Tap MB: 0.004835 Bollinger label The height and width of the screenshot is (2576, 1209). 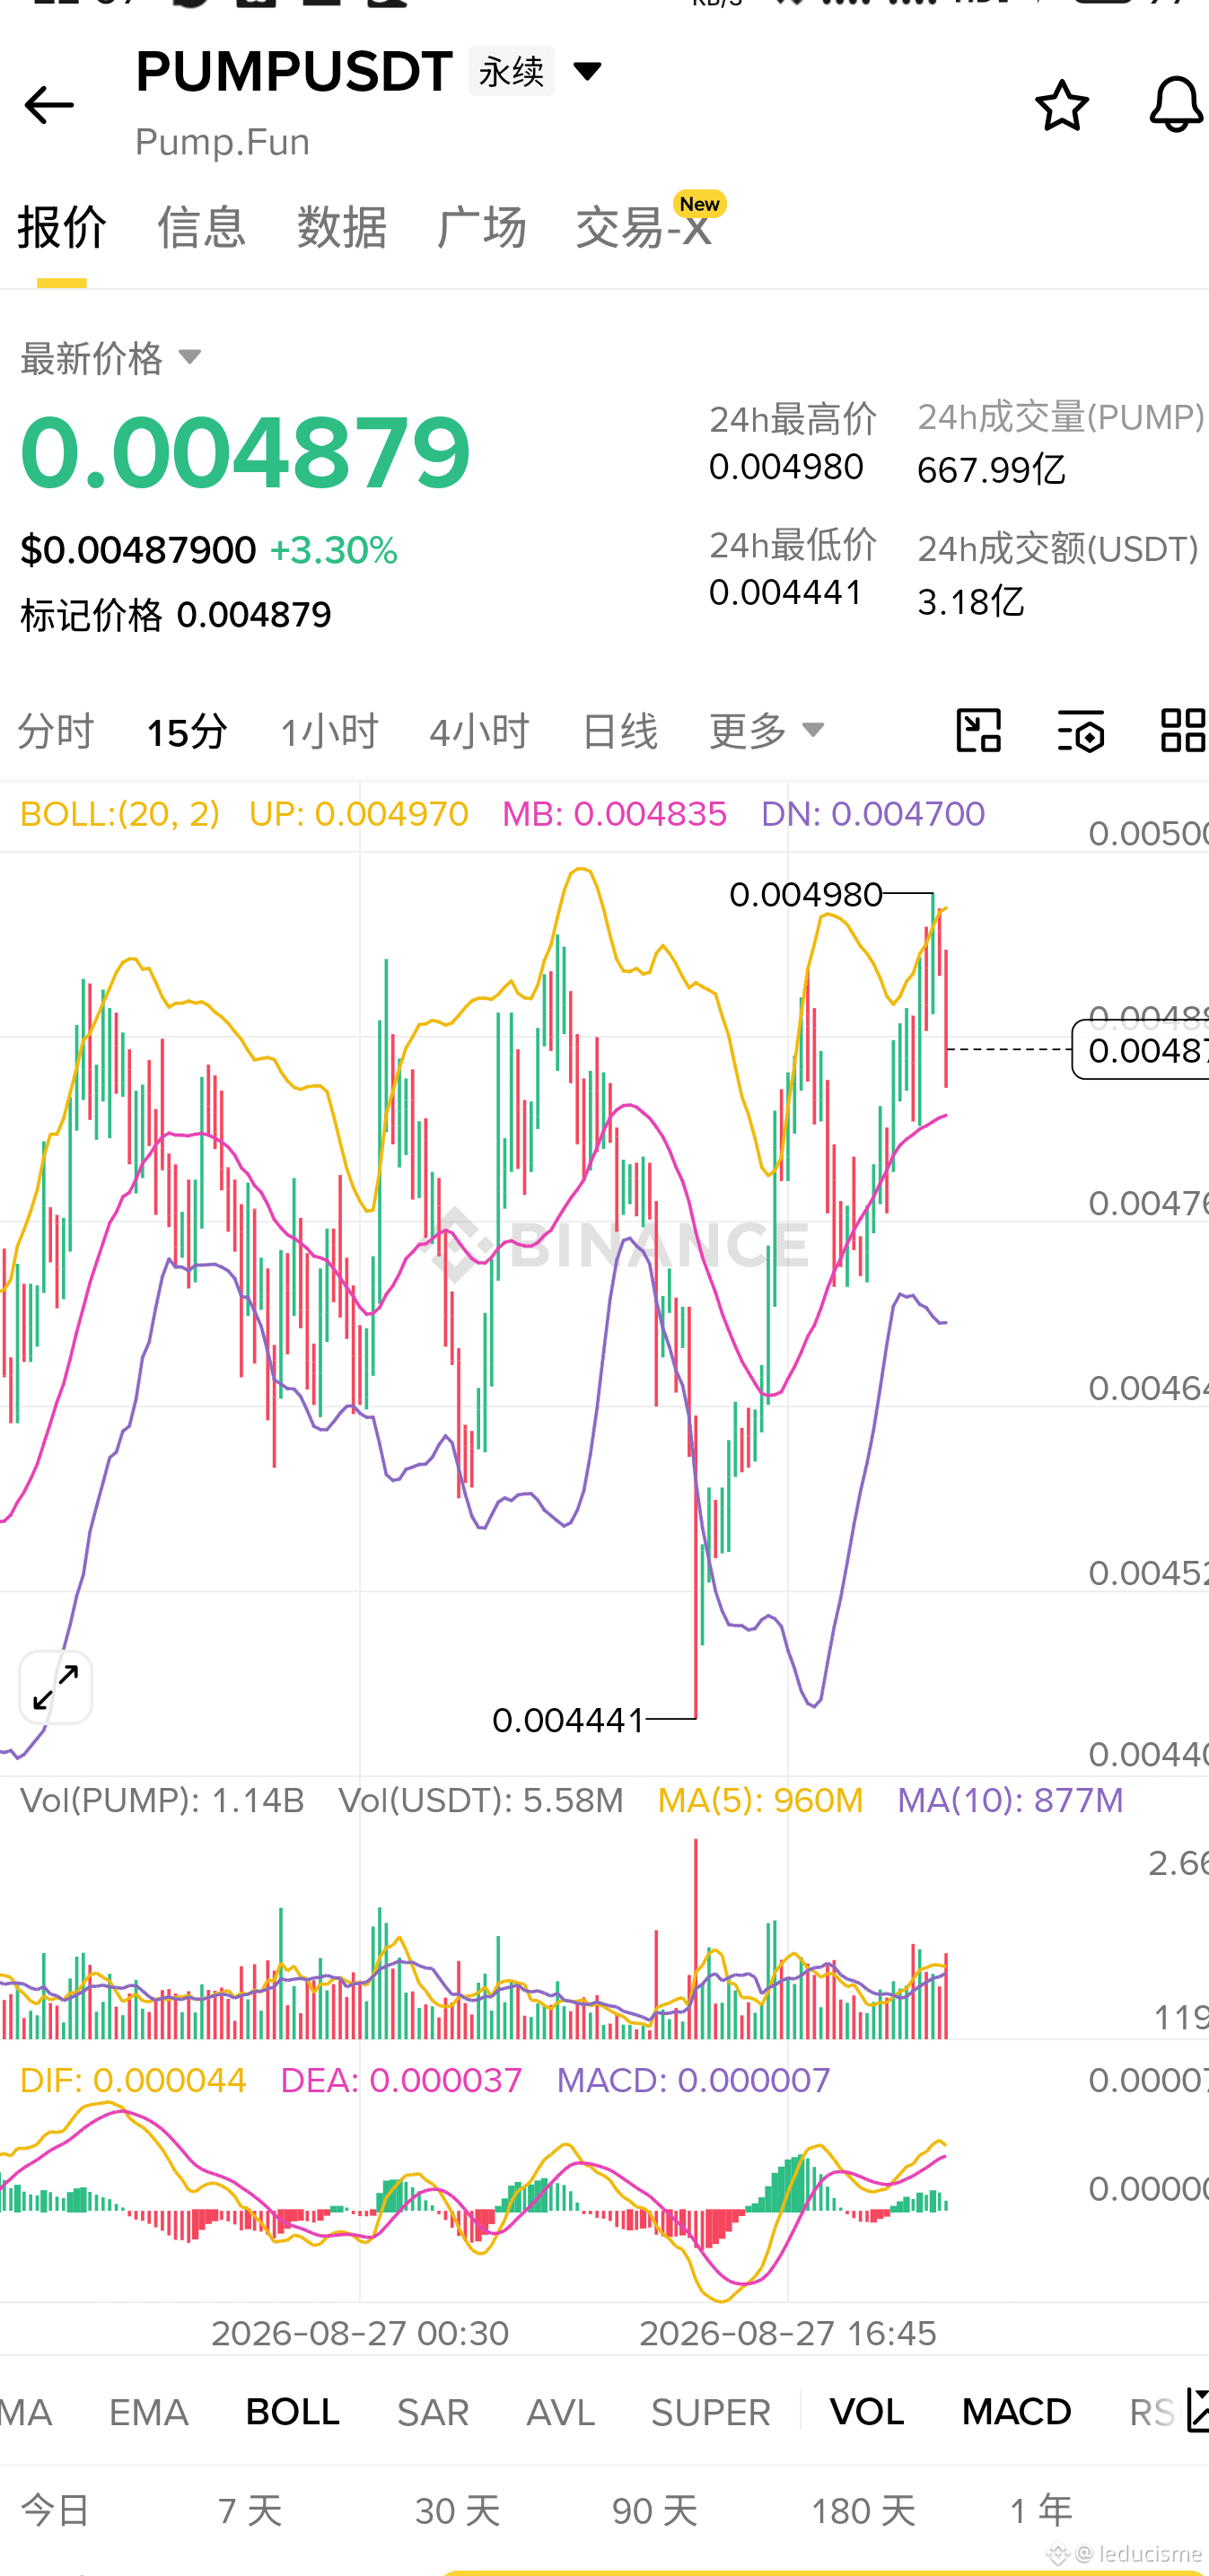click(x=614, y=813)
